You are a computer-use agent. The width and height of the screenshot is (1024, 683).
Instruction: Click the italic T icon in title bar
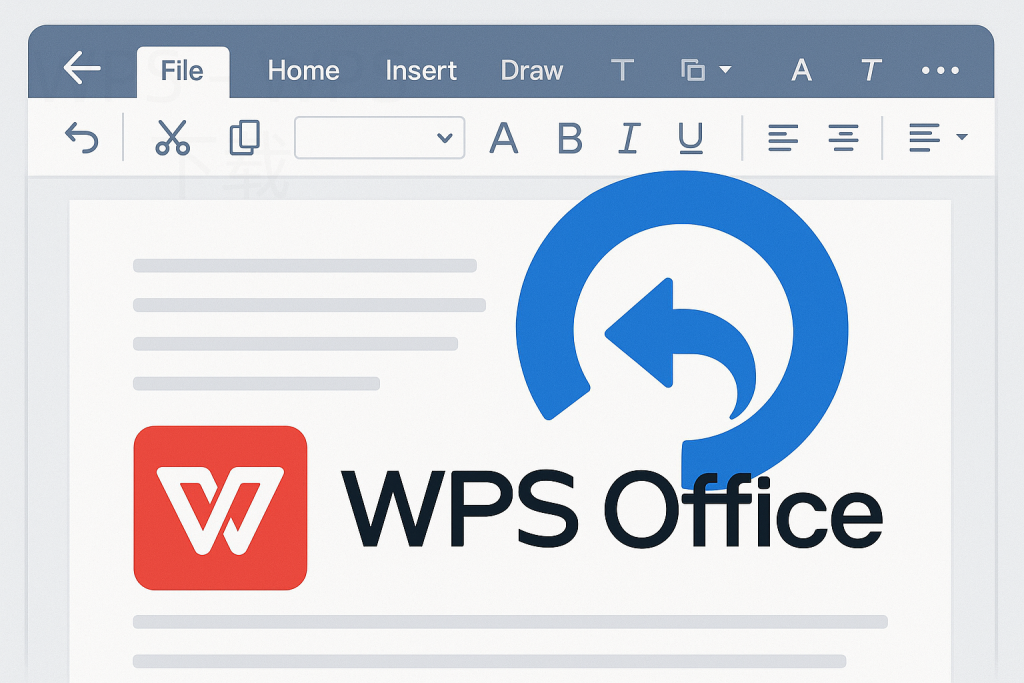(x=869, y=70)
